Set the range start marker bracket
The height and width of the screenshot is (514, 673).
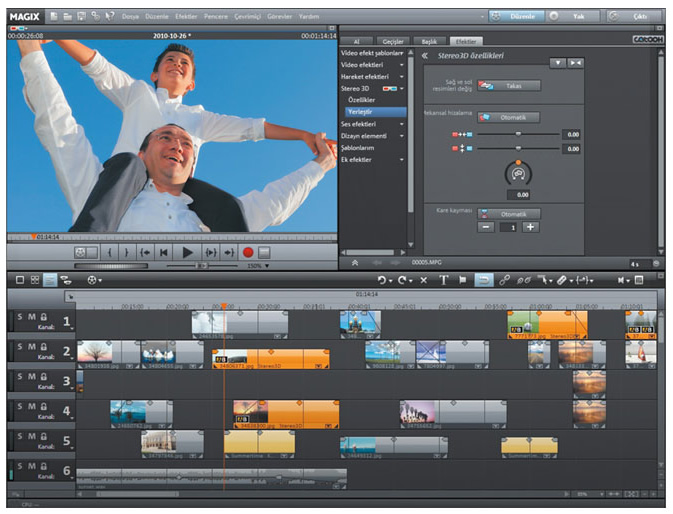coord(110,253)
